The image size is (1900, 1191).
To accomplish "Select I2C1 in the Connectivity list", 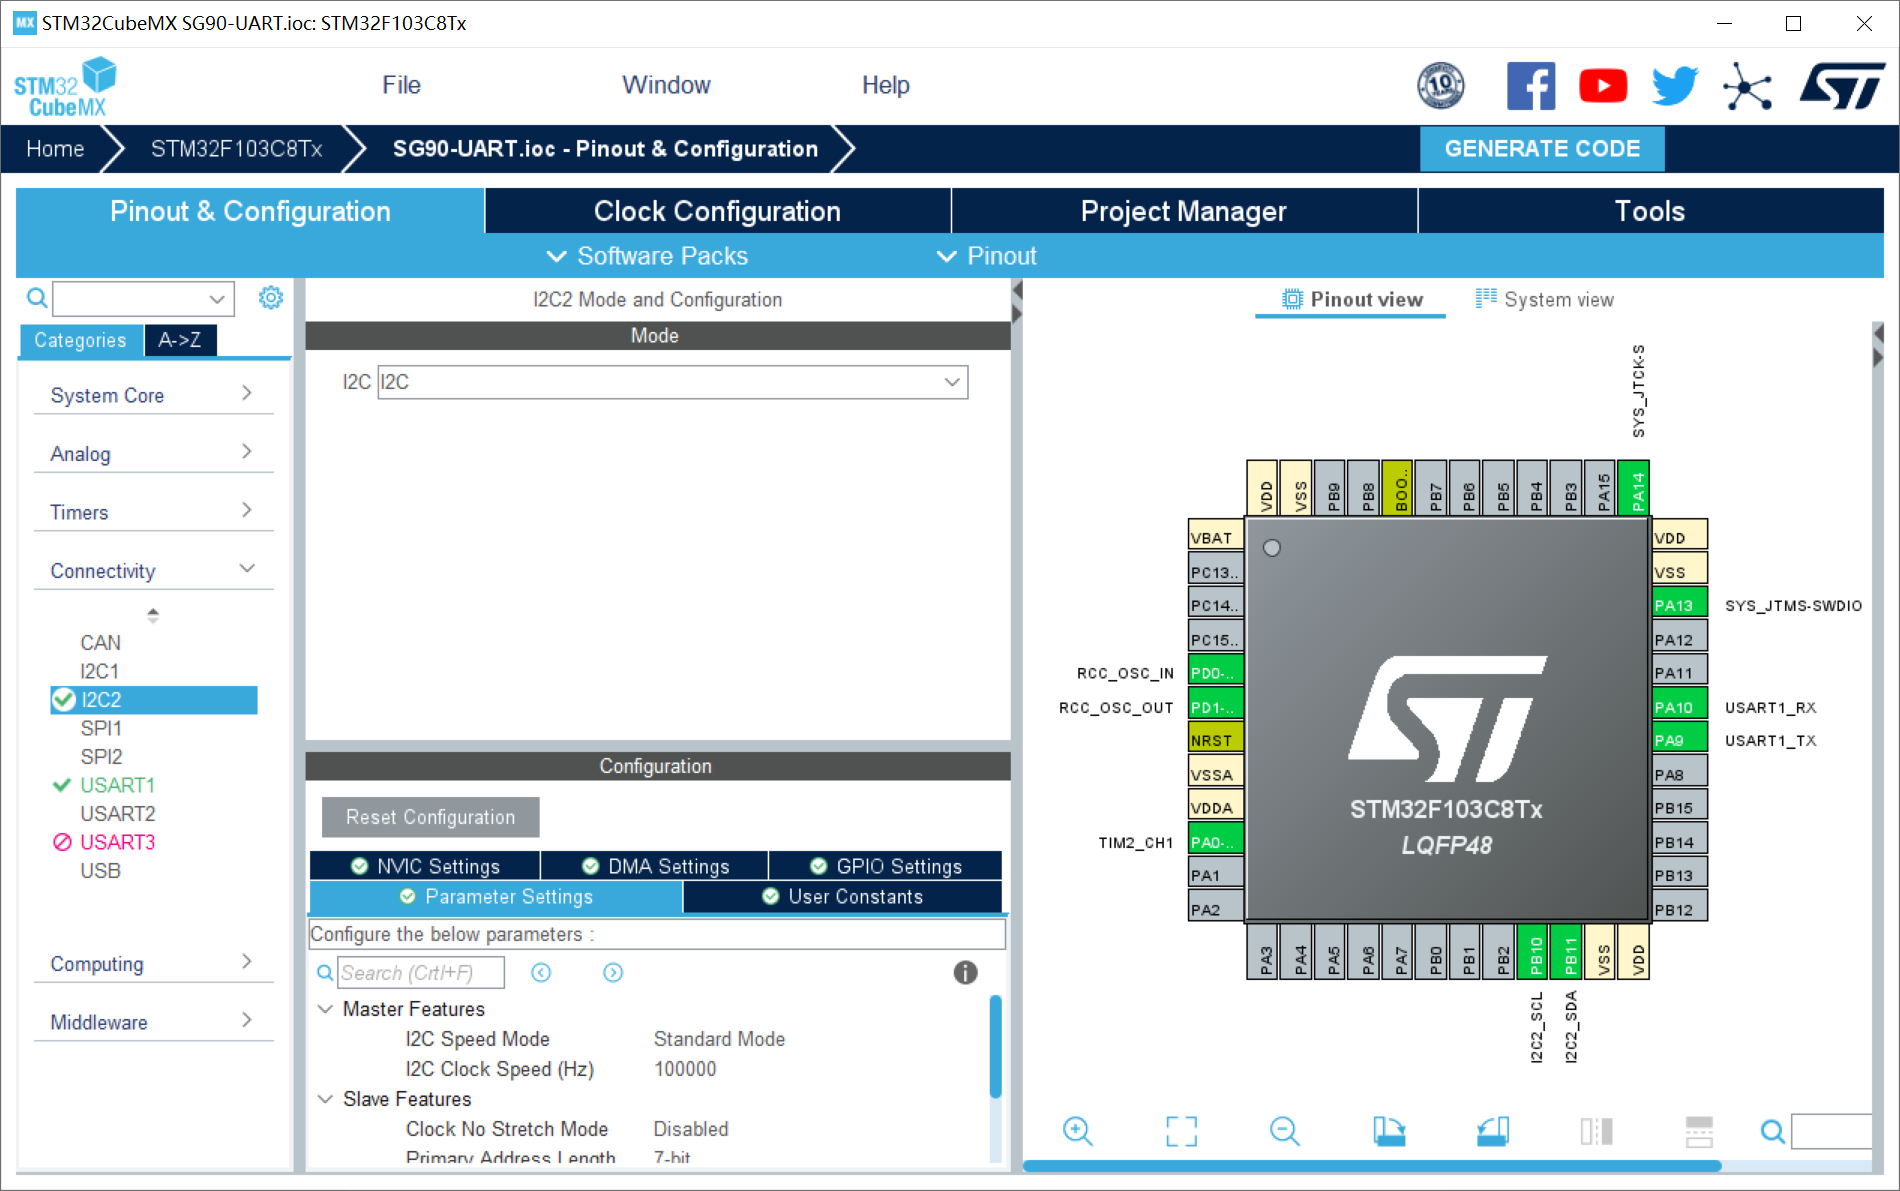I will click(x=99, y=671).
